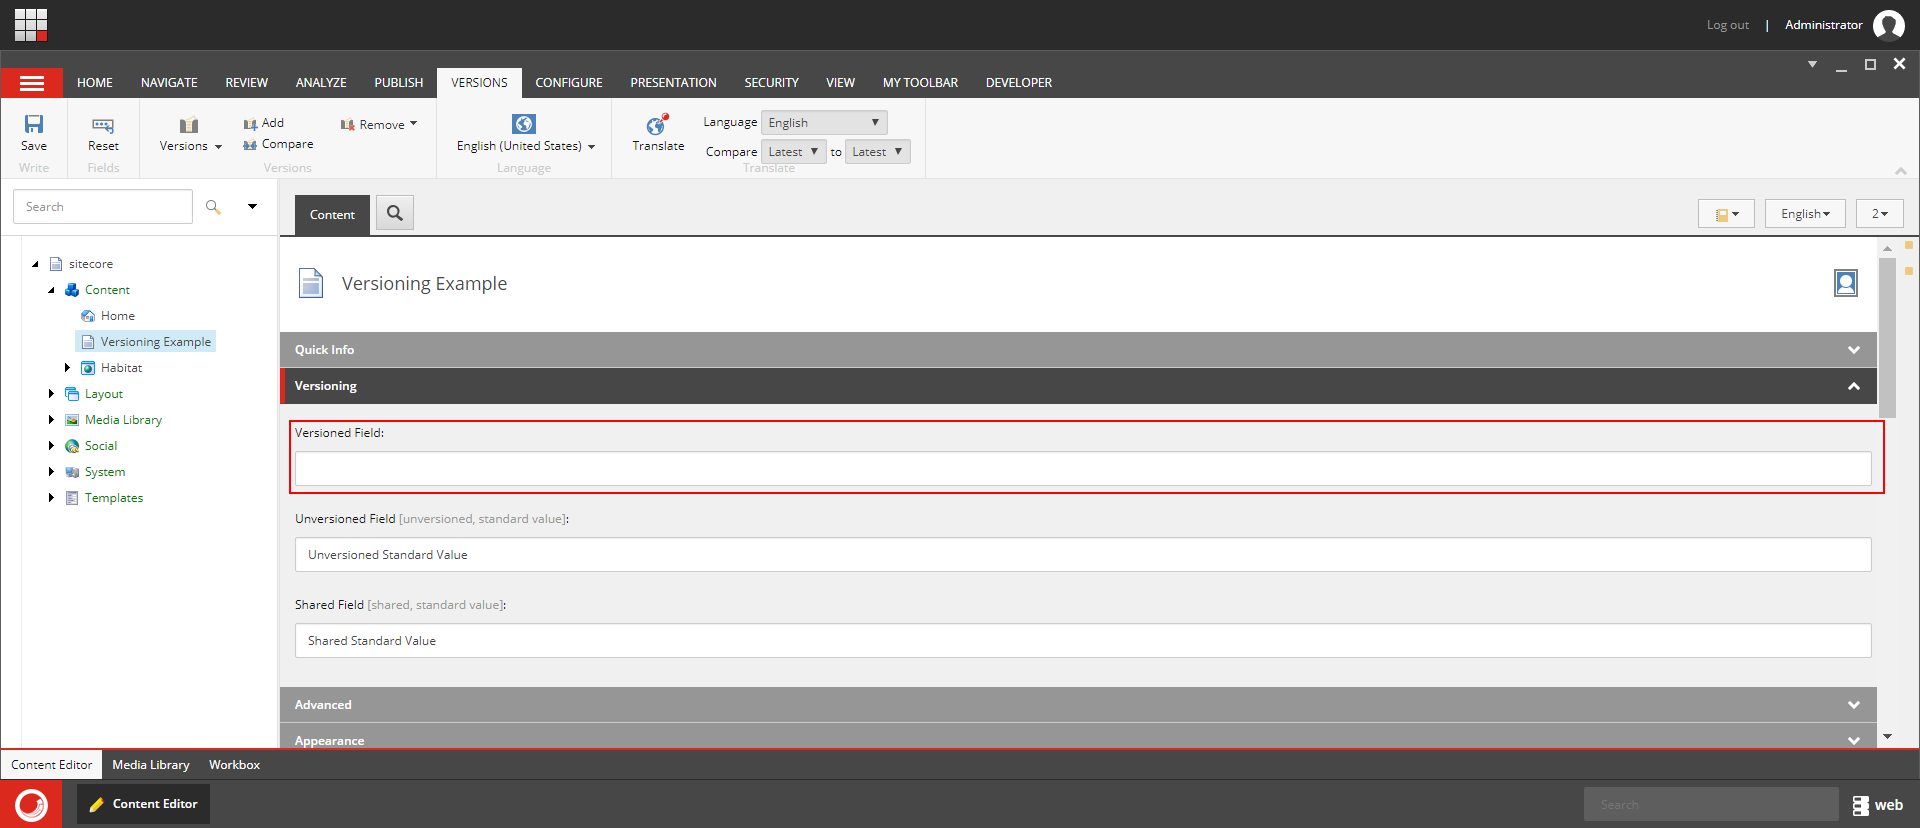Collapse the sitecore root tree node
The image size is (1920, 828).
tap(36, 264)
